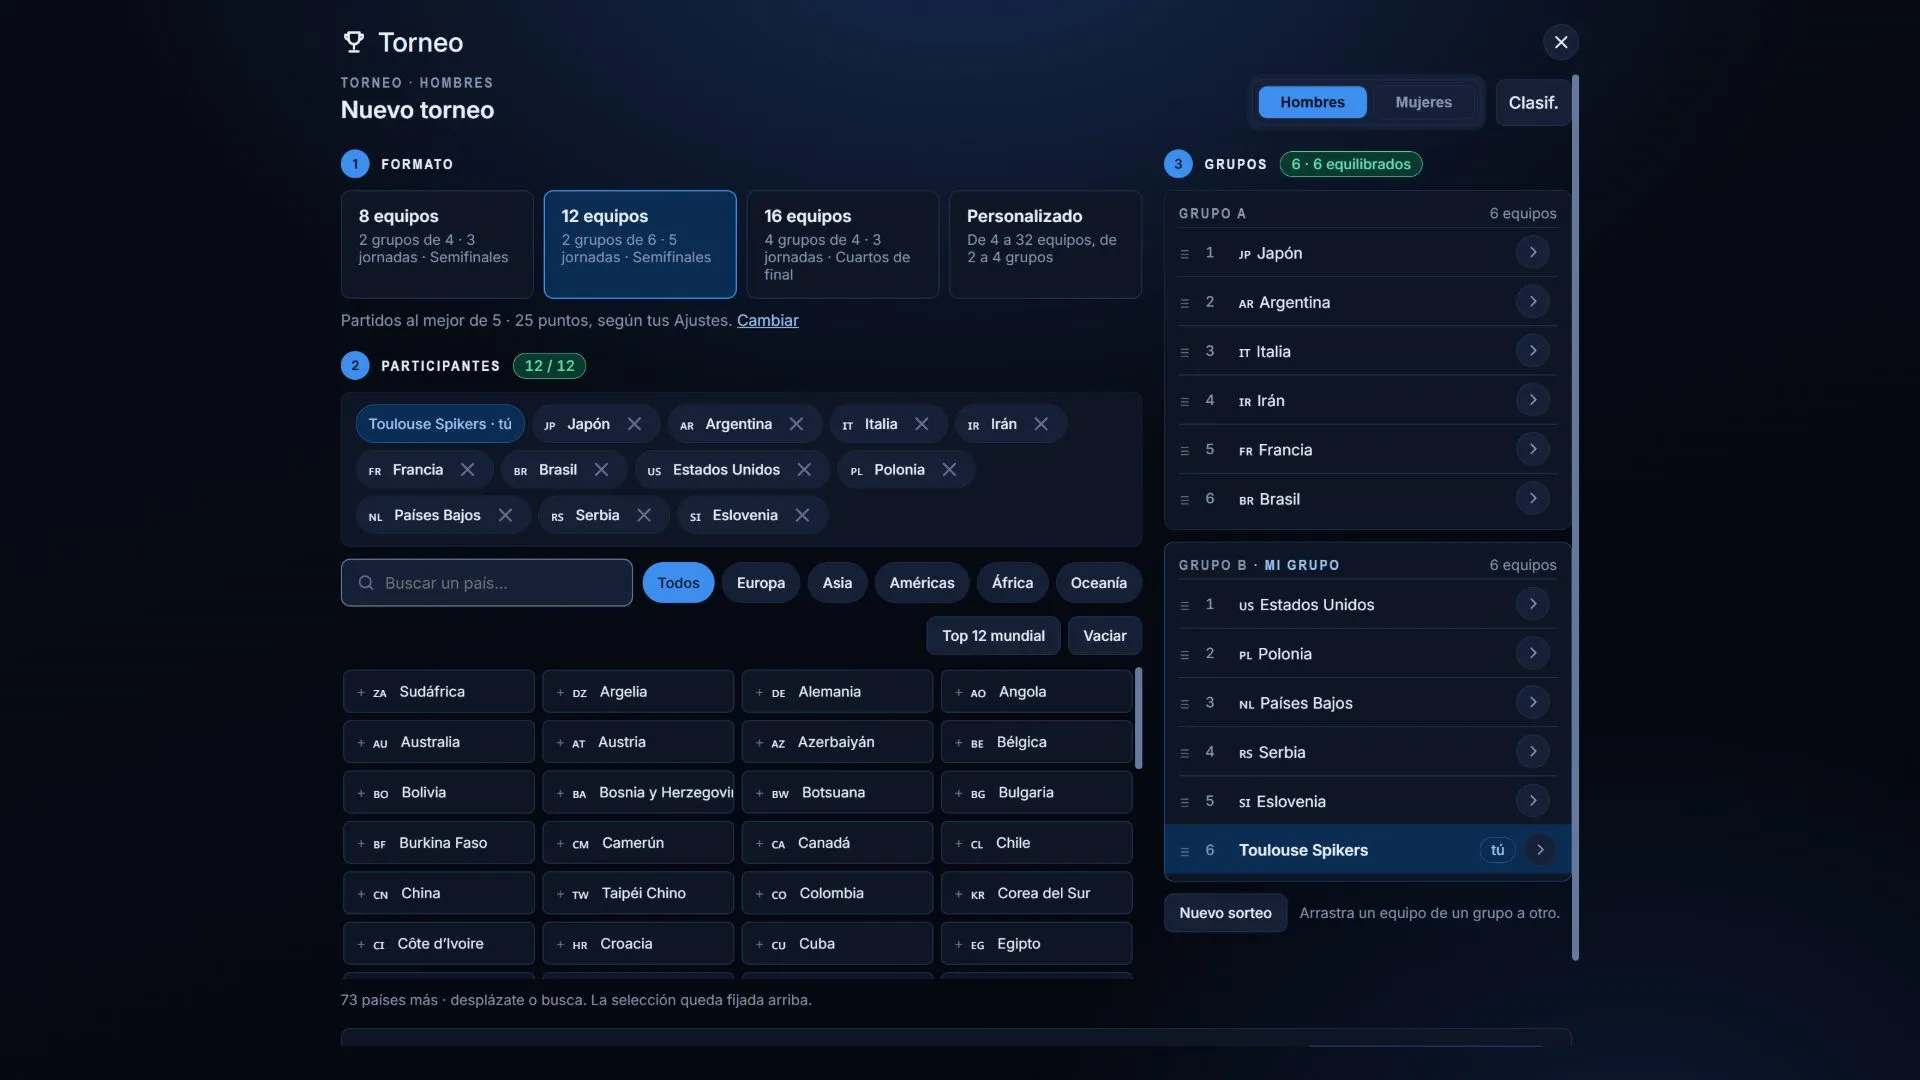This screenshot has height=1080, width=1920.
Task: Filter countries by África
Action: [1012, 583]
